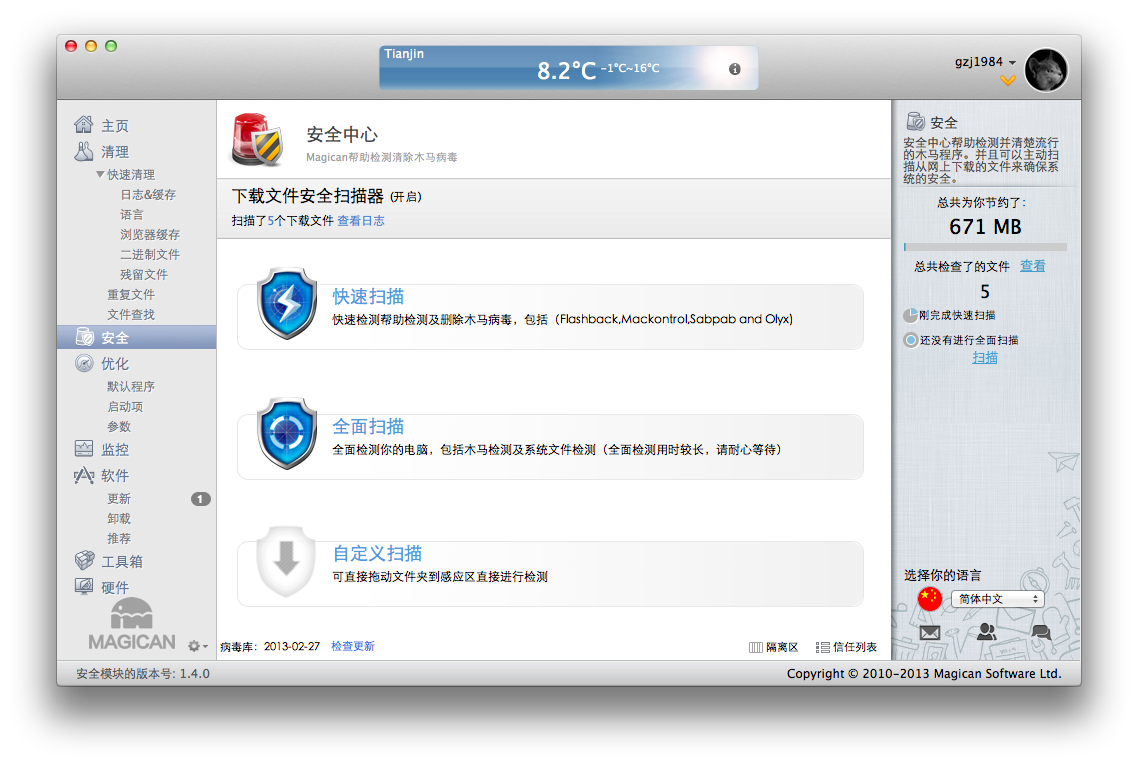Screen dimensions: 1138x765
Task: Click the 查看 link beside 总共检查了的文件
Action: pyautogui.click(x=1033, y=266)
